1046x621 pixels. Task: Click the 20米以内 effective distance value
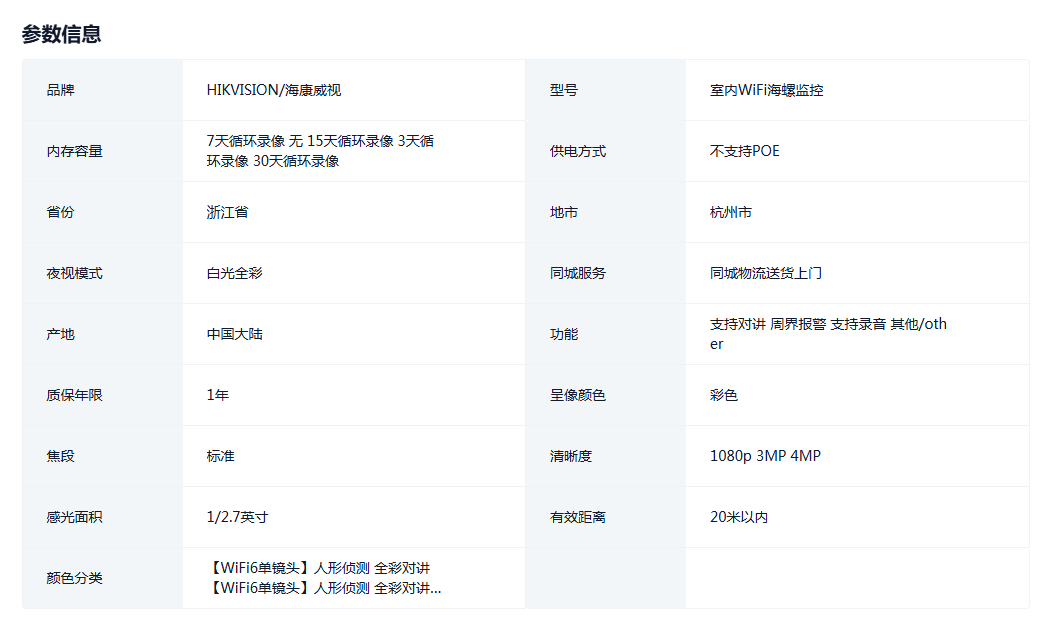(x=738, y=517)
